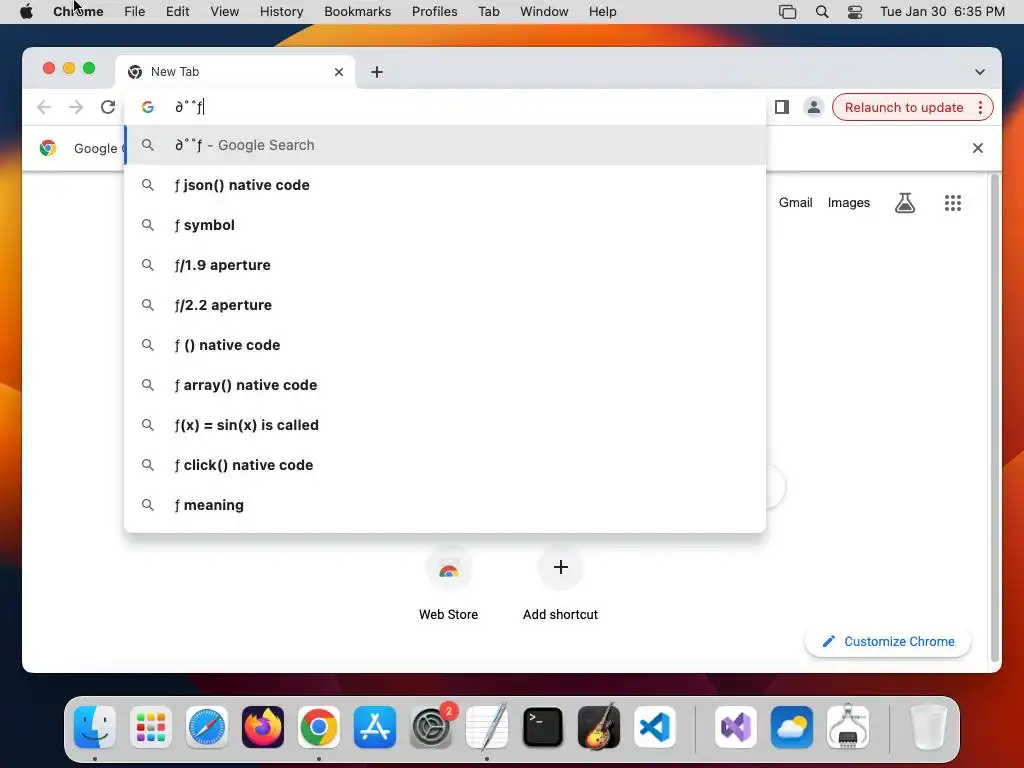Select suggestion 'ƒ/1.9 aperture'

click(445, 265)
